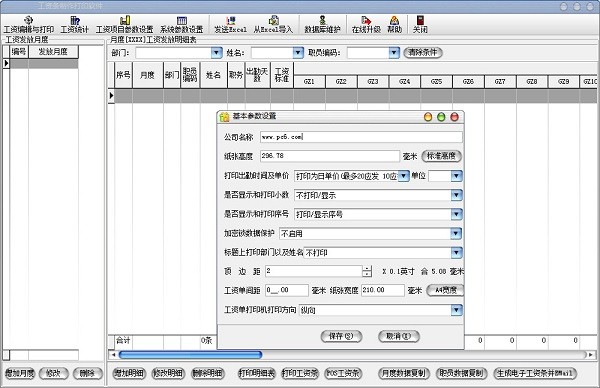The width and height of the screenshot is (600, 388).
Task: Click the 保存 button in dialog
Action: pos(341,336)
